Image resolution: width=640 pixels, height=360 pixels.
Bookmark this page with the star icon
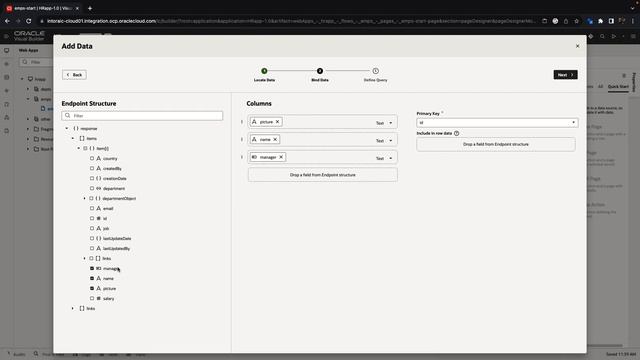click(x=576, y=21)
